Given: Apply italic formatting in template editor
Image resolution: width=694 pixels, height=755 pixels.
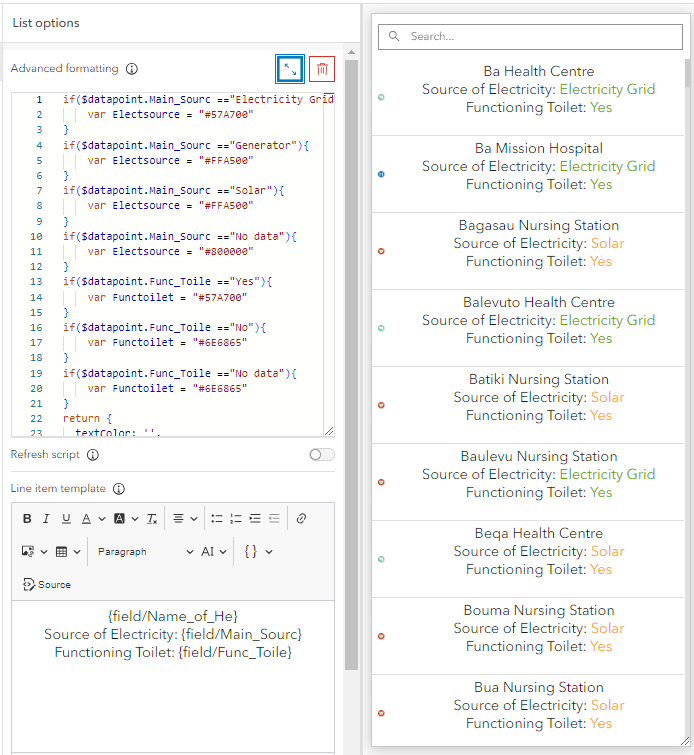Looking at the screenshot, I should pyautogui.click(x=47, y=519).
